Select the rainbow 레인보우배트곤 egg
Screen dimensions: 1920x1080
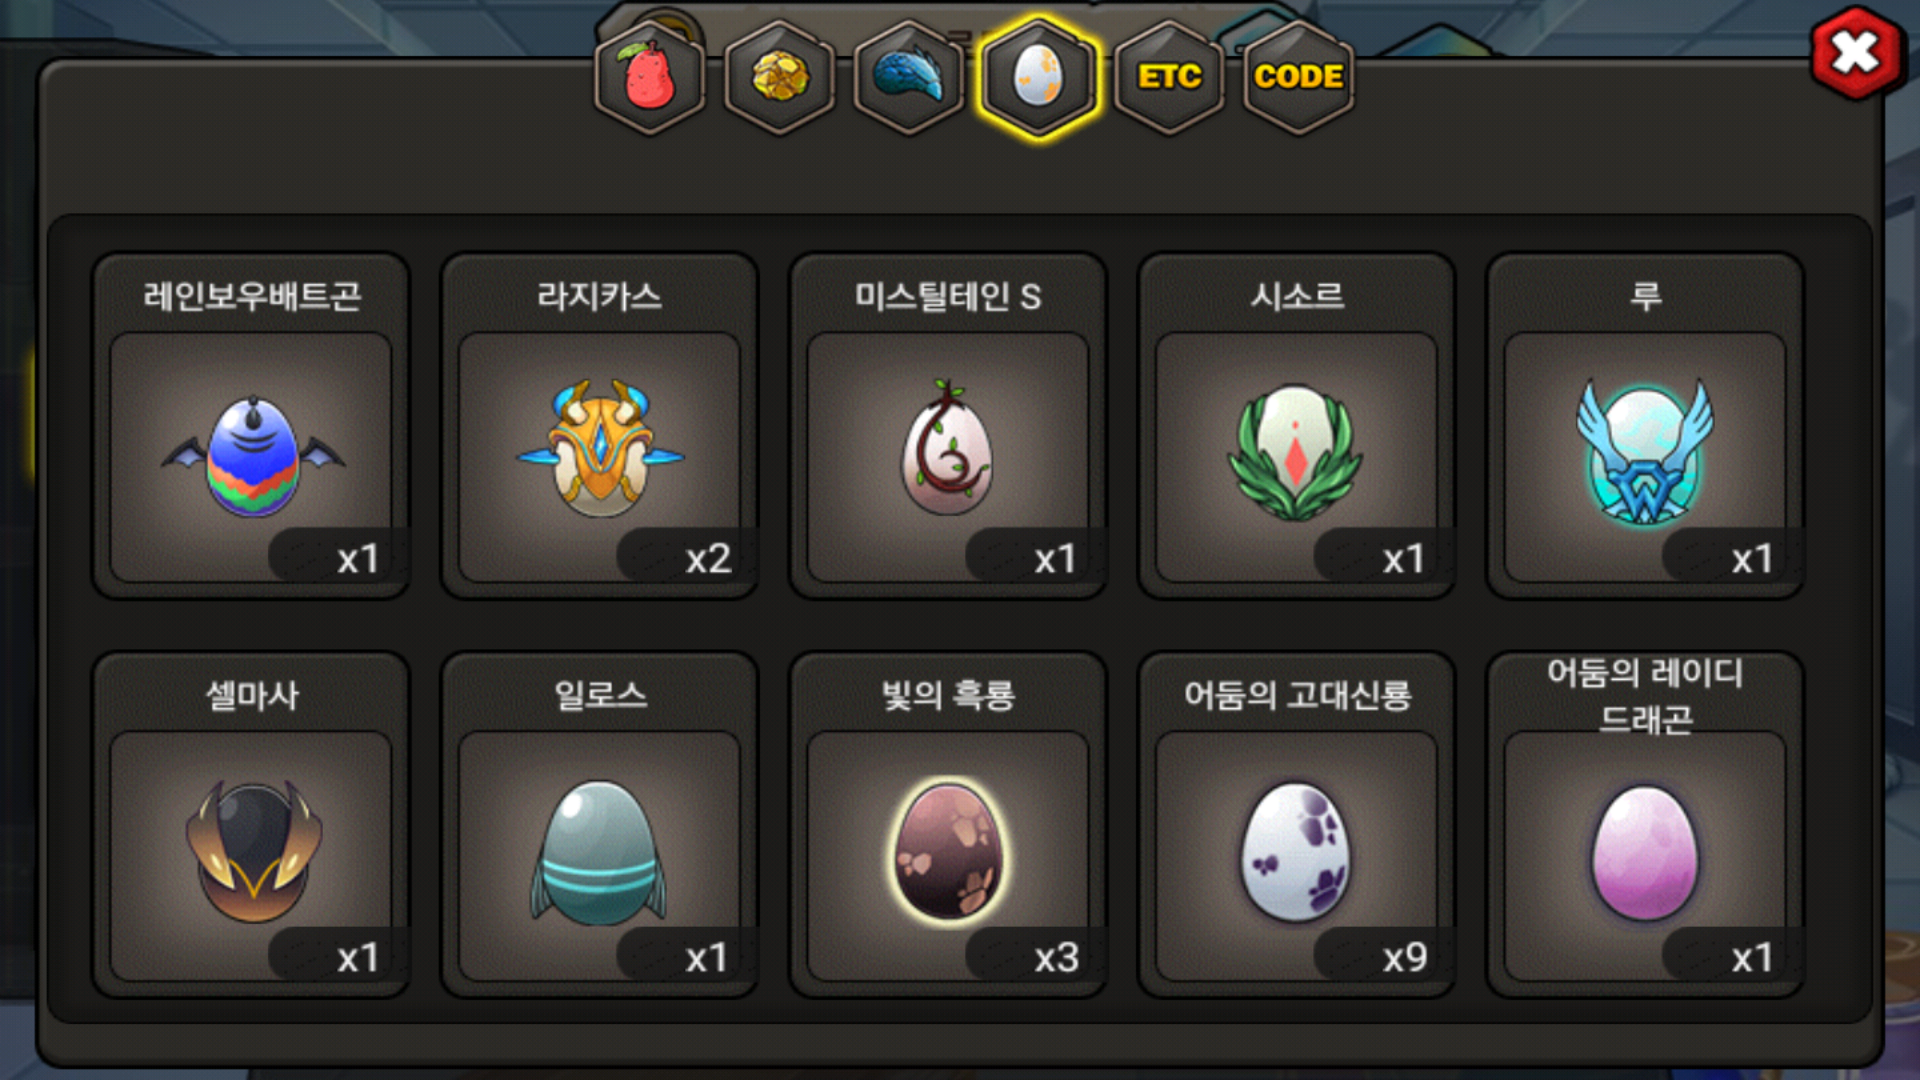[251, 457]
